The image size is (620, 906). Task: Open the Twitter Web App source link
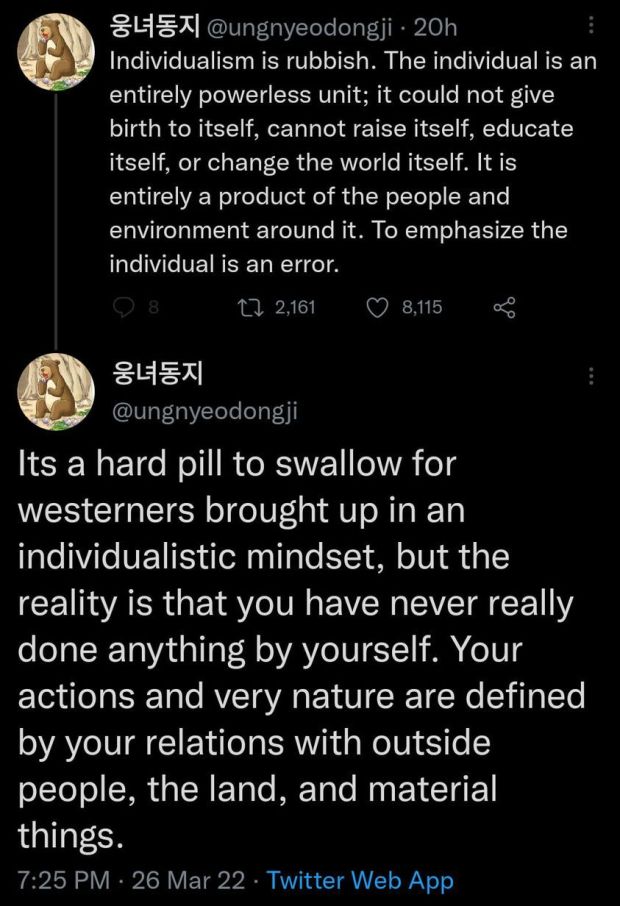[360, 881]
